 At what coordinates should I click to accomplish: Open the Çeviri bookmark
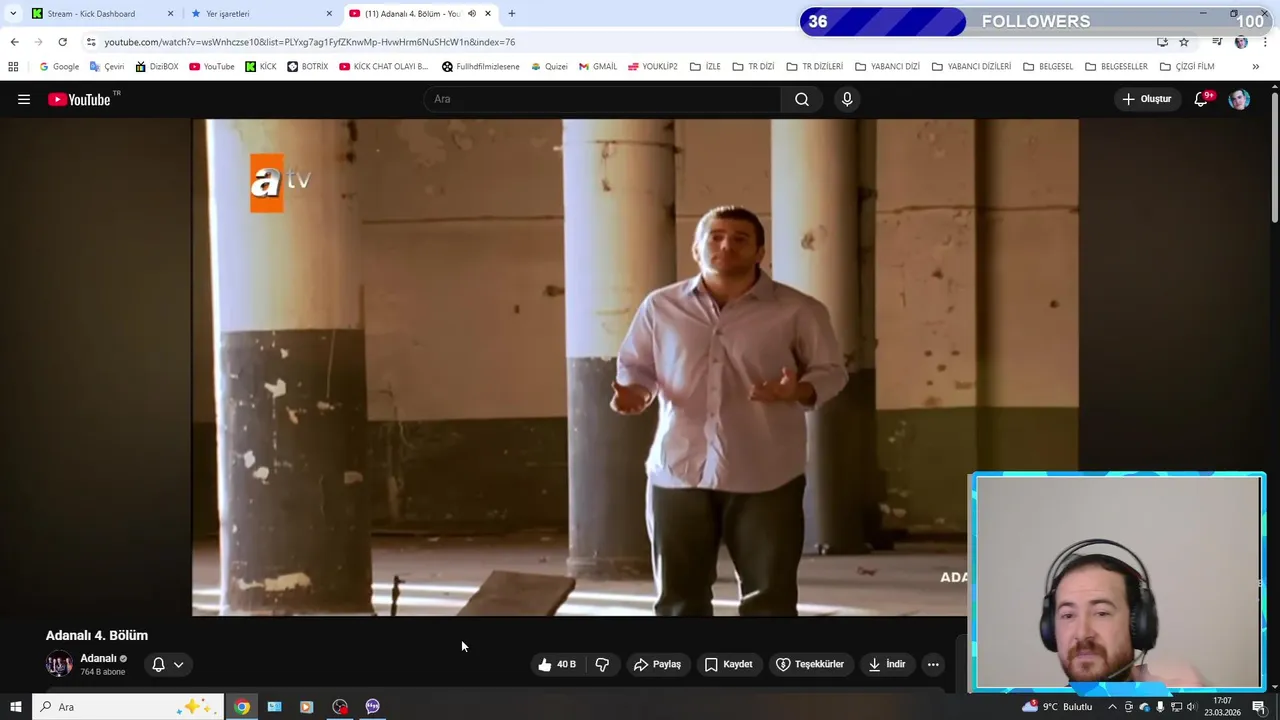coord(107,67)
